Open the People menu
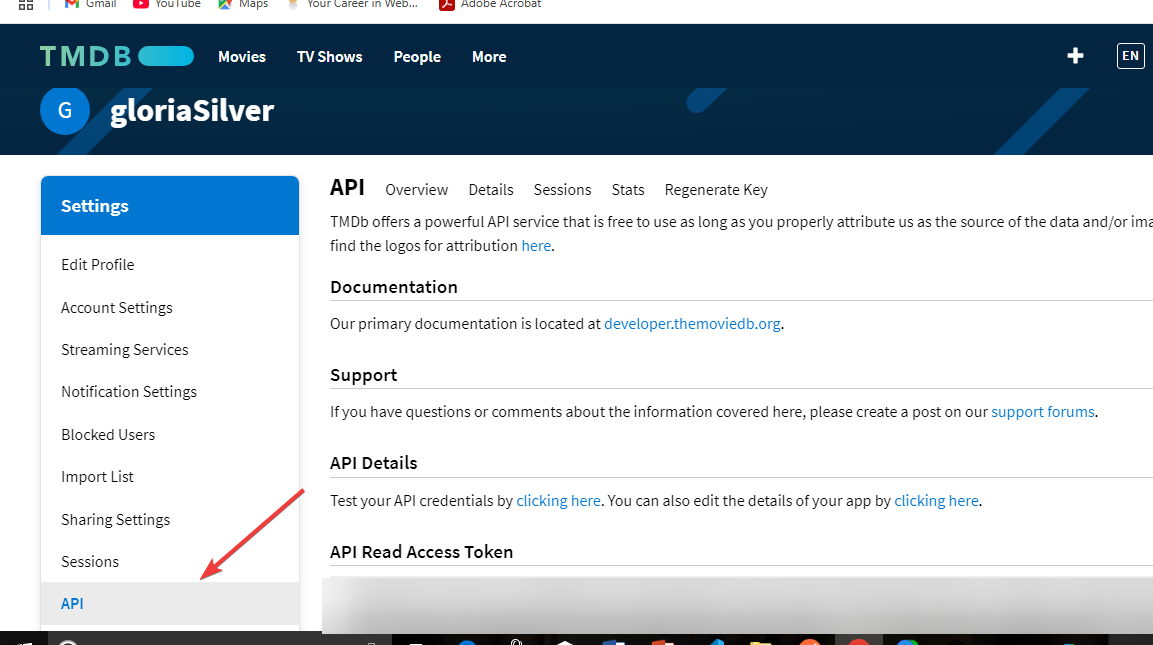The width and height of the screenshot is (1153, 645). coord(417,57)
